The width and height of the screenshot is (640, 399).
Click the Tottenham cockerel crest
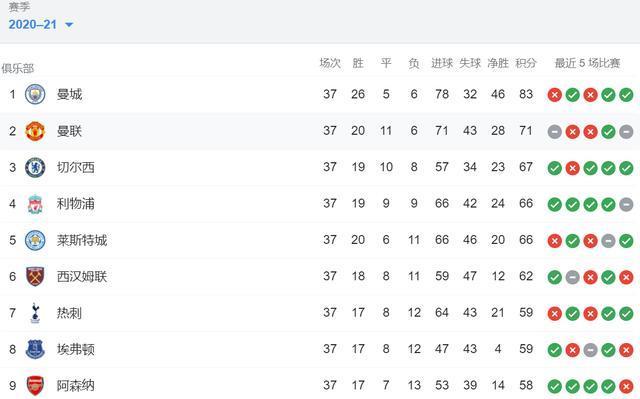(x=35, y=313)
